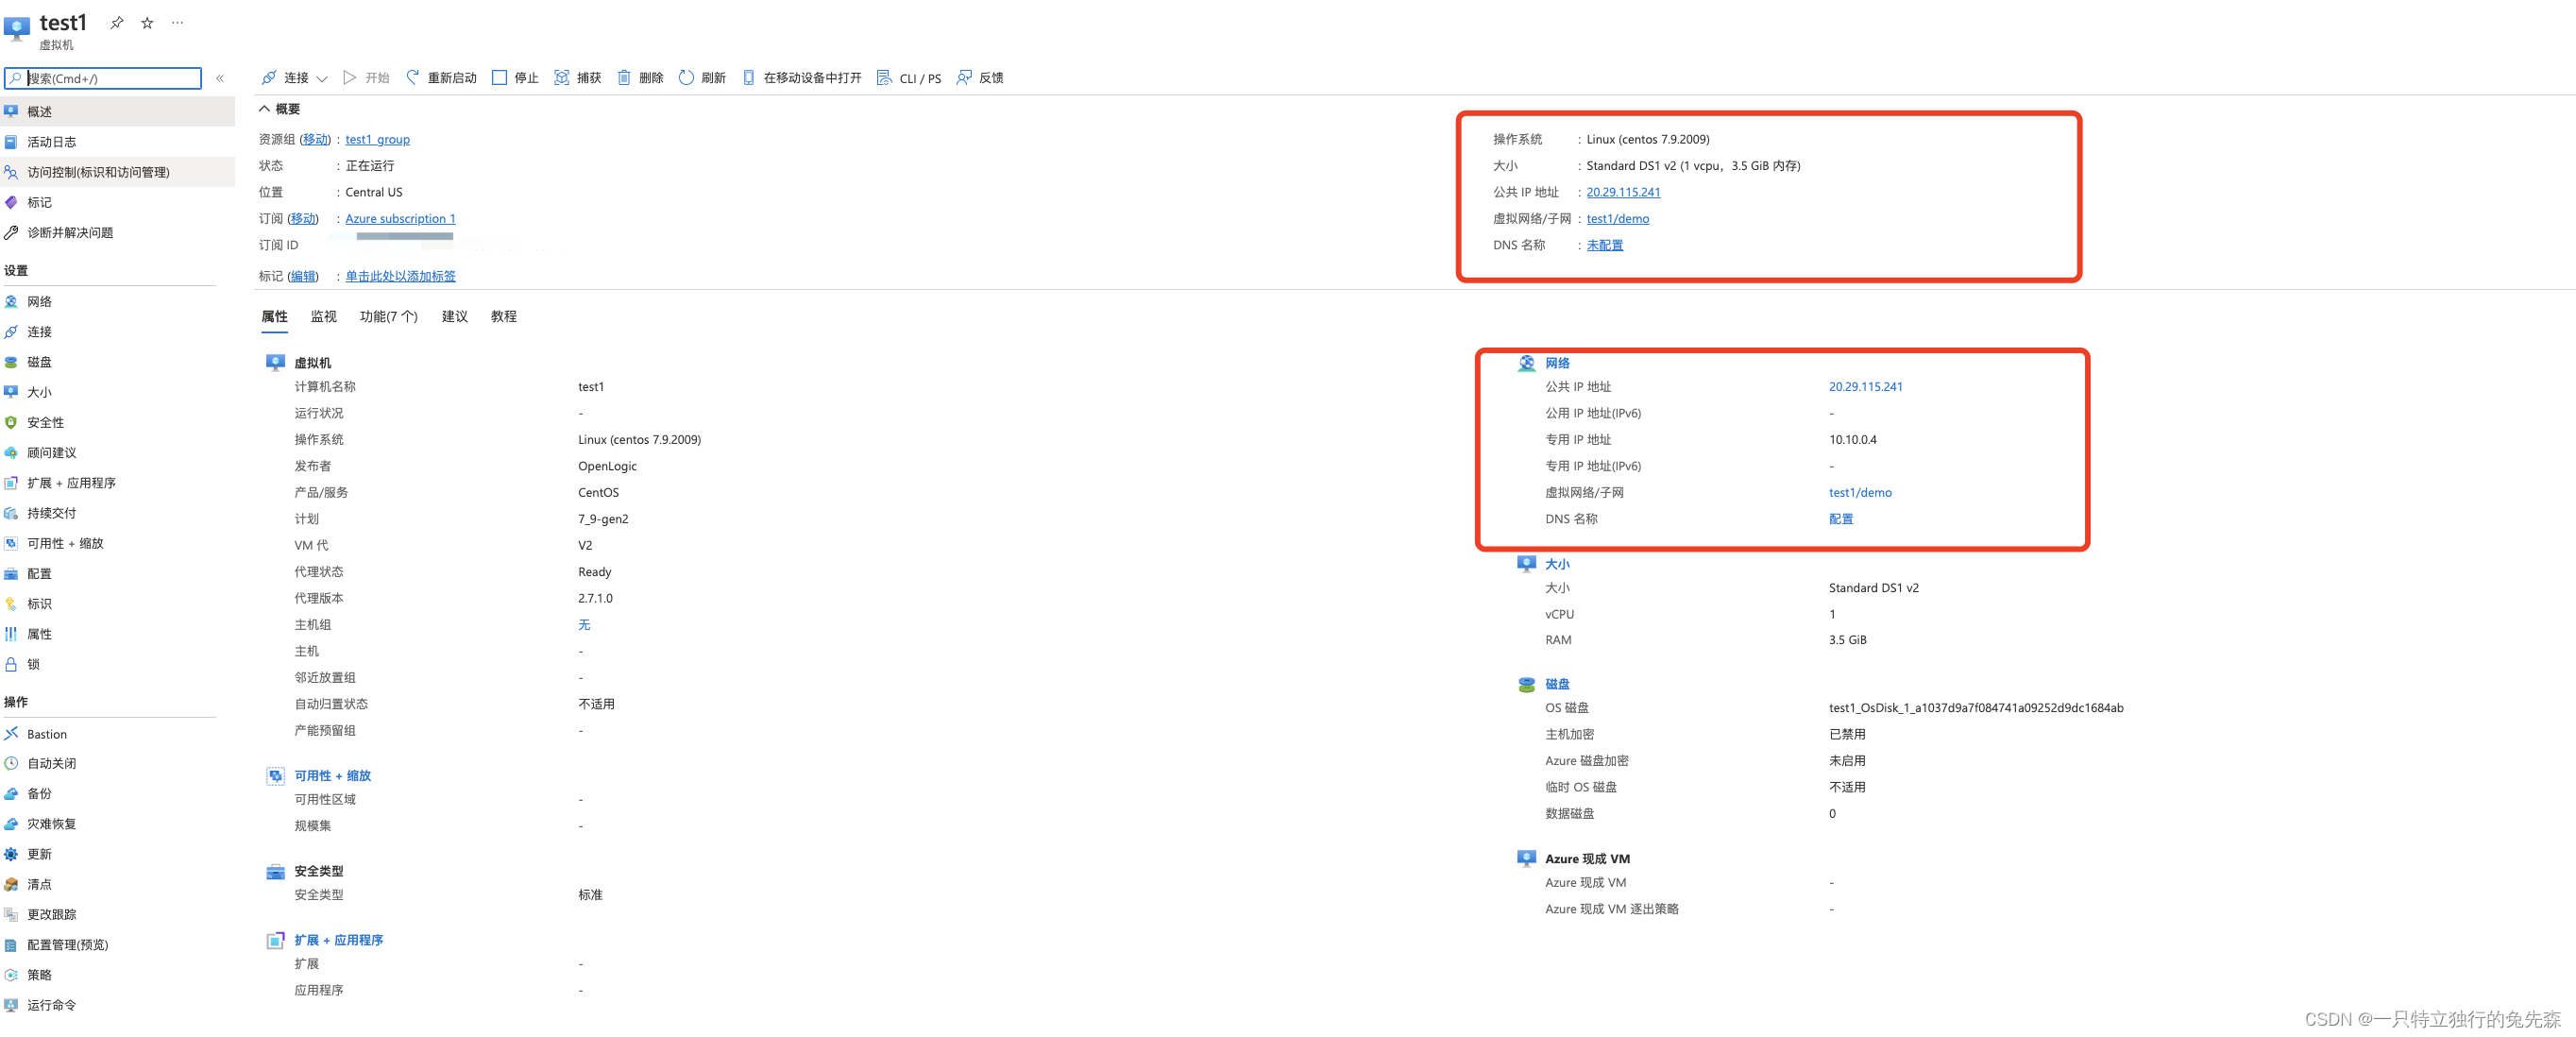Open 扩展 + 应用程序 sidebar item
The image size is (2576, 1037).
coord(117,483)
